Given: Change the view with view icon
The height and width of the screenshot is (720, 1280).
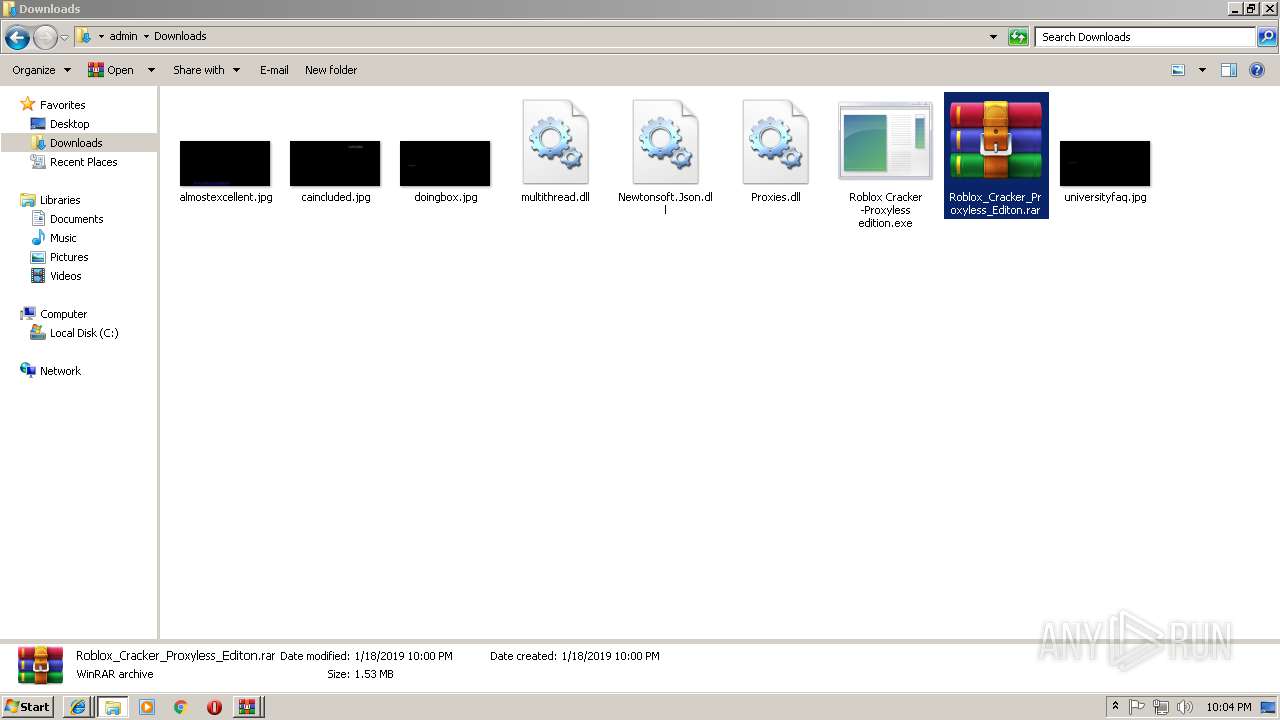Looking at the screenshot, I should click(x=1178, y=70).
